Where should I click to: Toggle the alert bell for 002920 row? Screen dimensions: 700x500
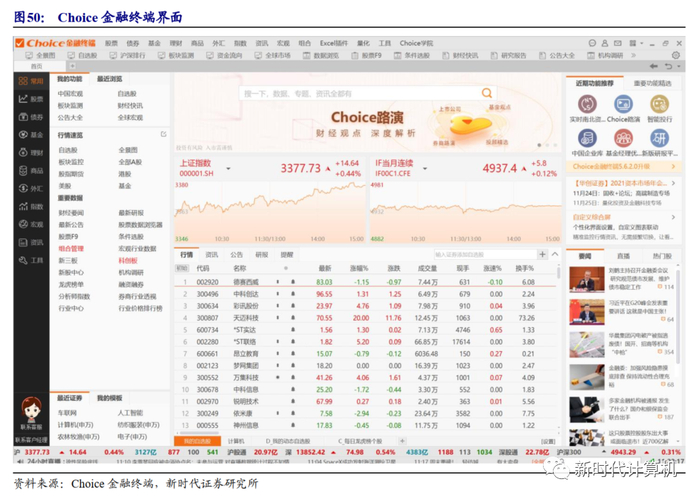tap(293, 282)
